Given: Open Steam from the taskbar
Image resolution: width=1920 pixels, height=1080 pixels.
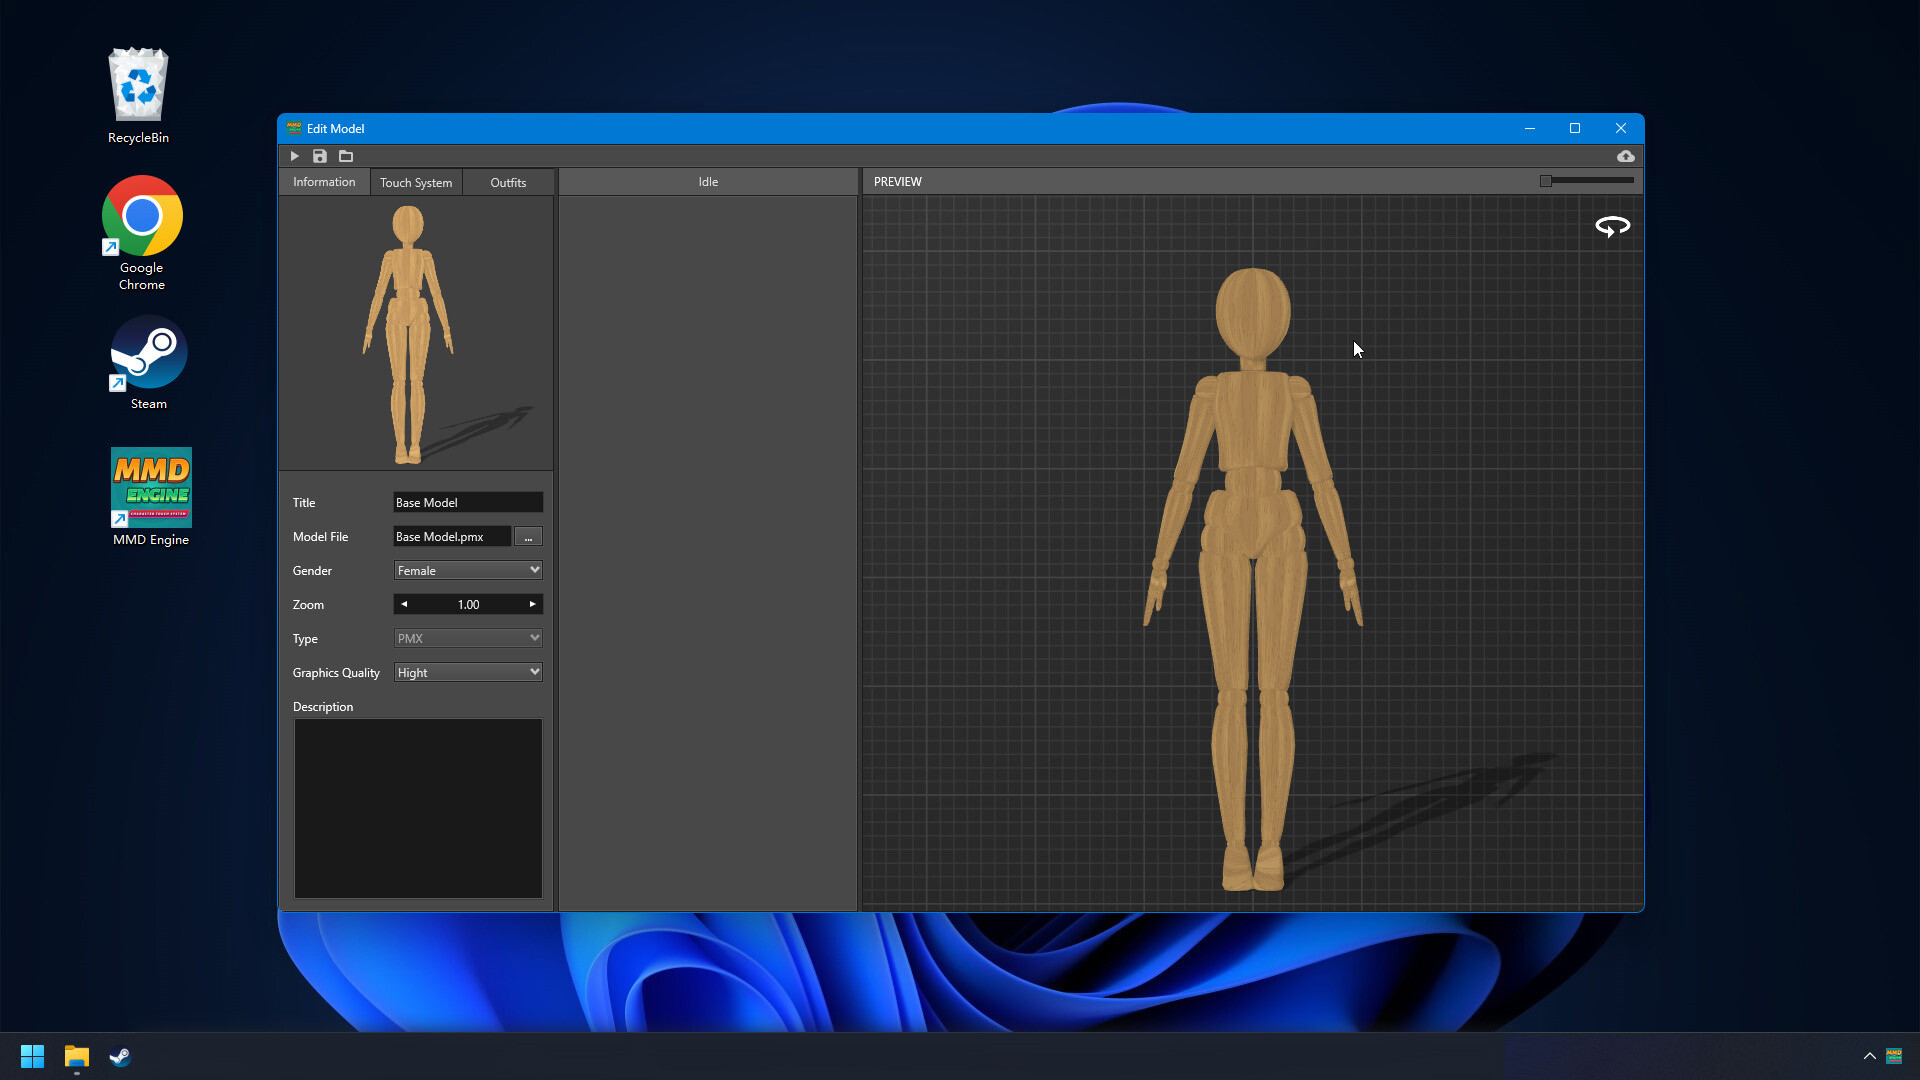Looking at the screenshot, I should coord(120,1056).
